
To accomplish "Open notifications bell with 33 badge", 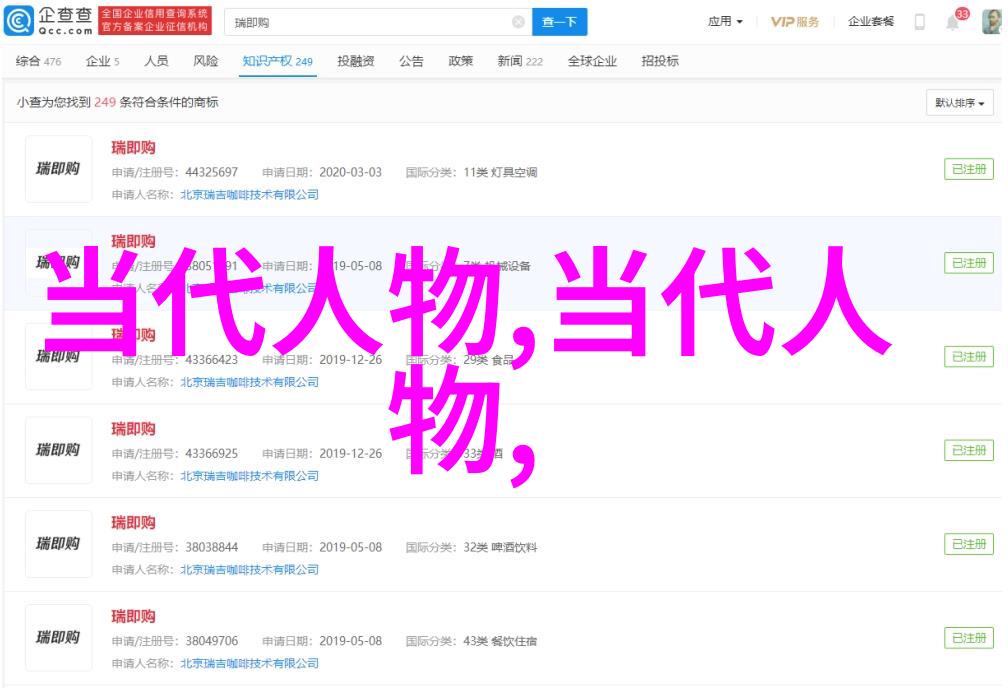I will 952,22.
